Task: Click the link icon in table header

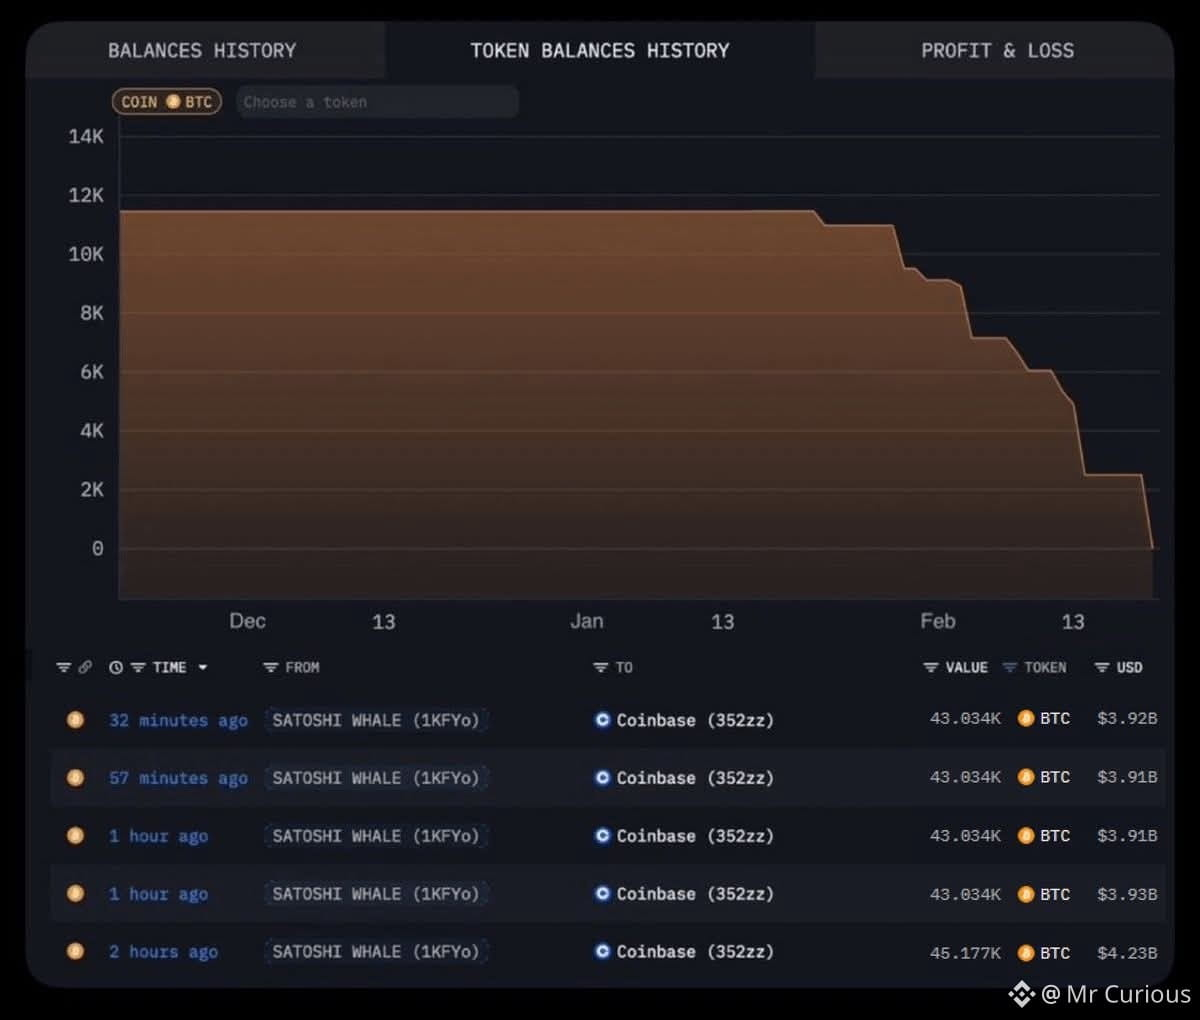Action: point(85,667)
